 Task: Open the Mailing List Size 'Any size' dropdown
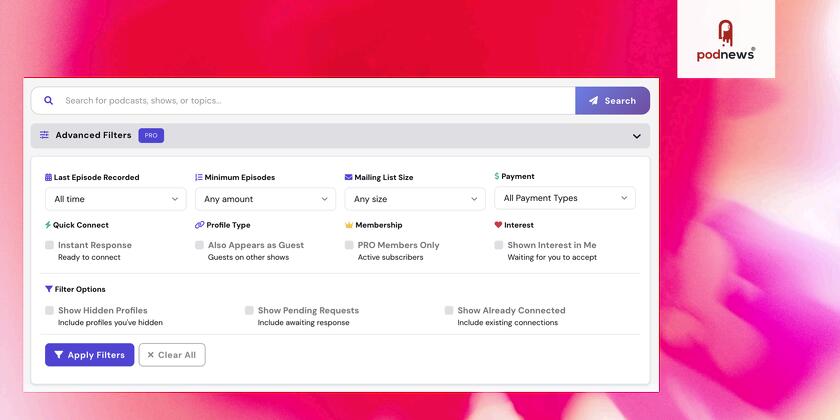415,199
